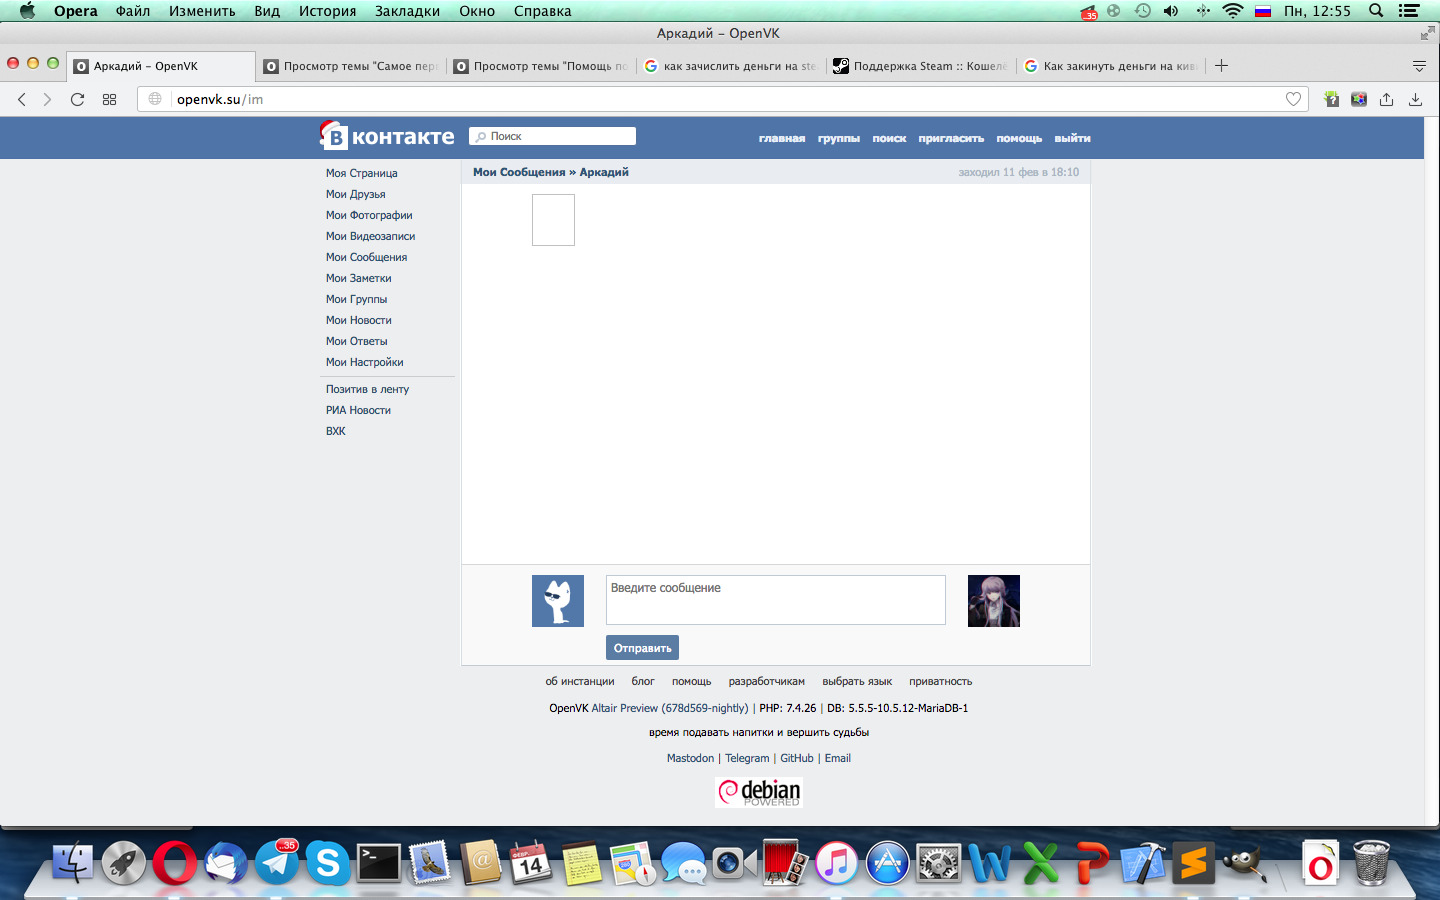Reload the openvk.su page
The width and height of the screenshot is (1440, 900).
tap(77, 99)
